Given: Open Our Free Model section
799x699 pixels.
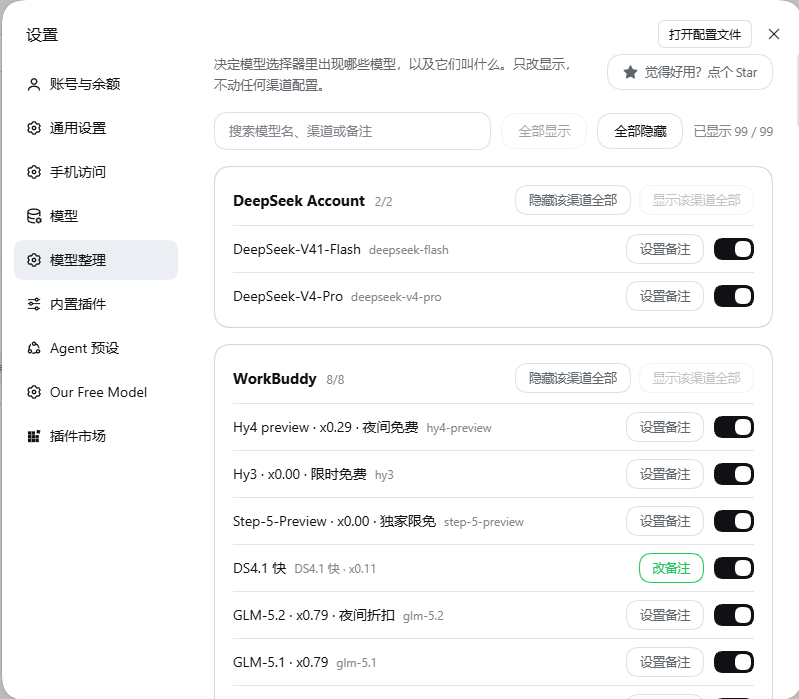Looking at the screenshot, I should (x=96, y=392).
